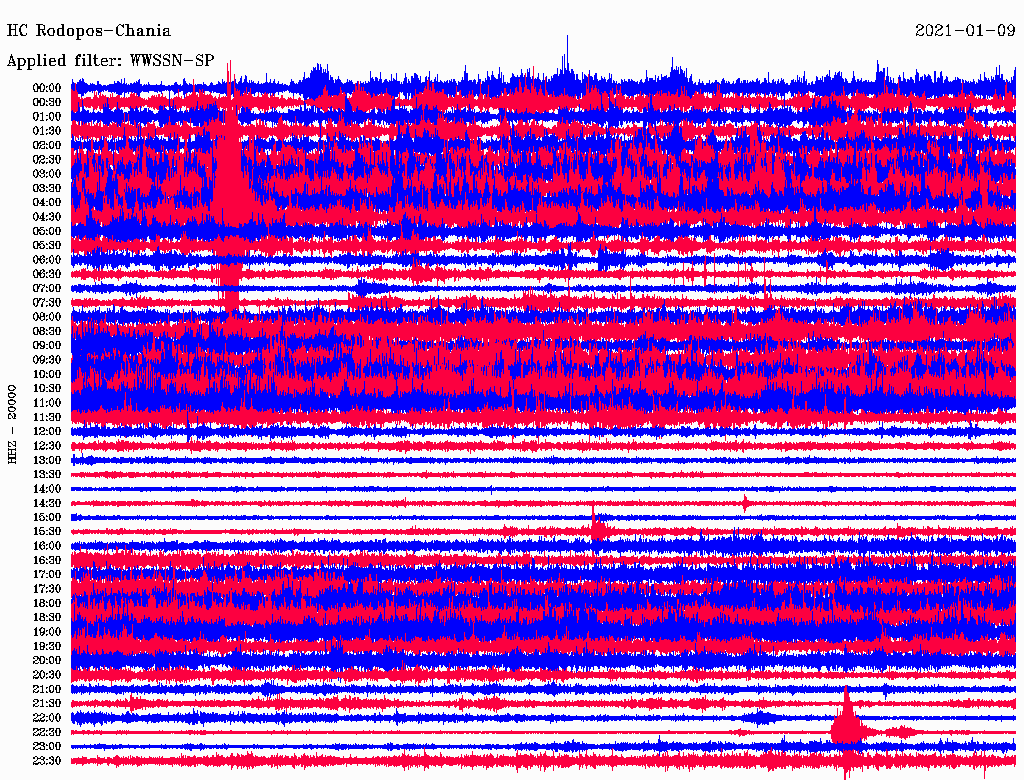Click the station title HC Rodopos-Chania
The image size is (1024, 780).
coord(89,31)
